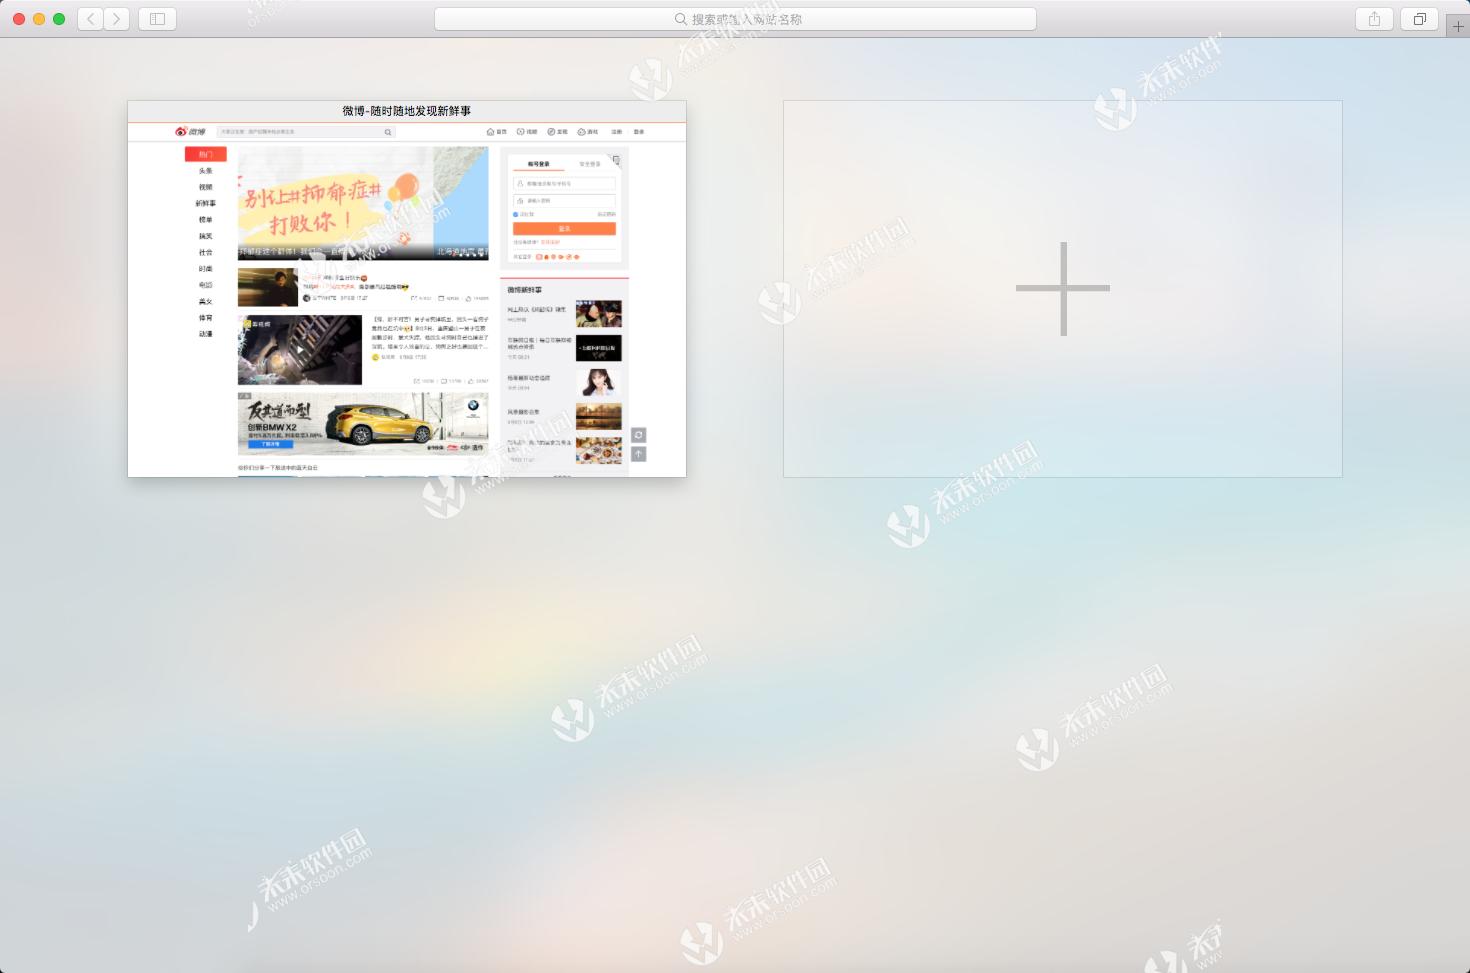This screenshot has height=973, width=1470.
Task: Click the Safari address bar to type a URL
Action: 735,18
